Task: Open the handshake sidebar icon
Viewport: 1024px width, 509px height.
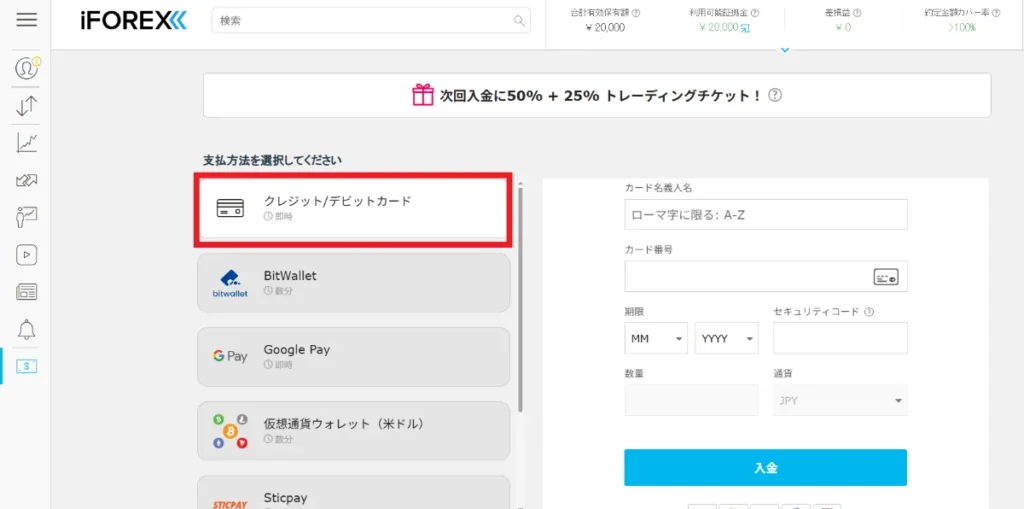Action: pos(27,180)
